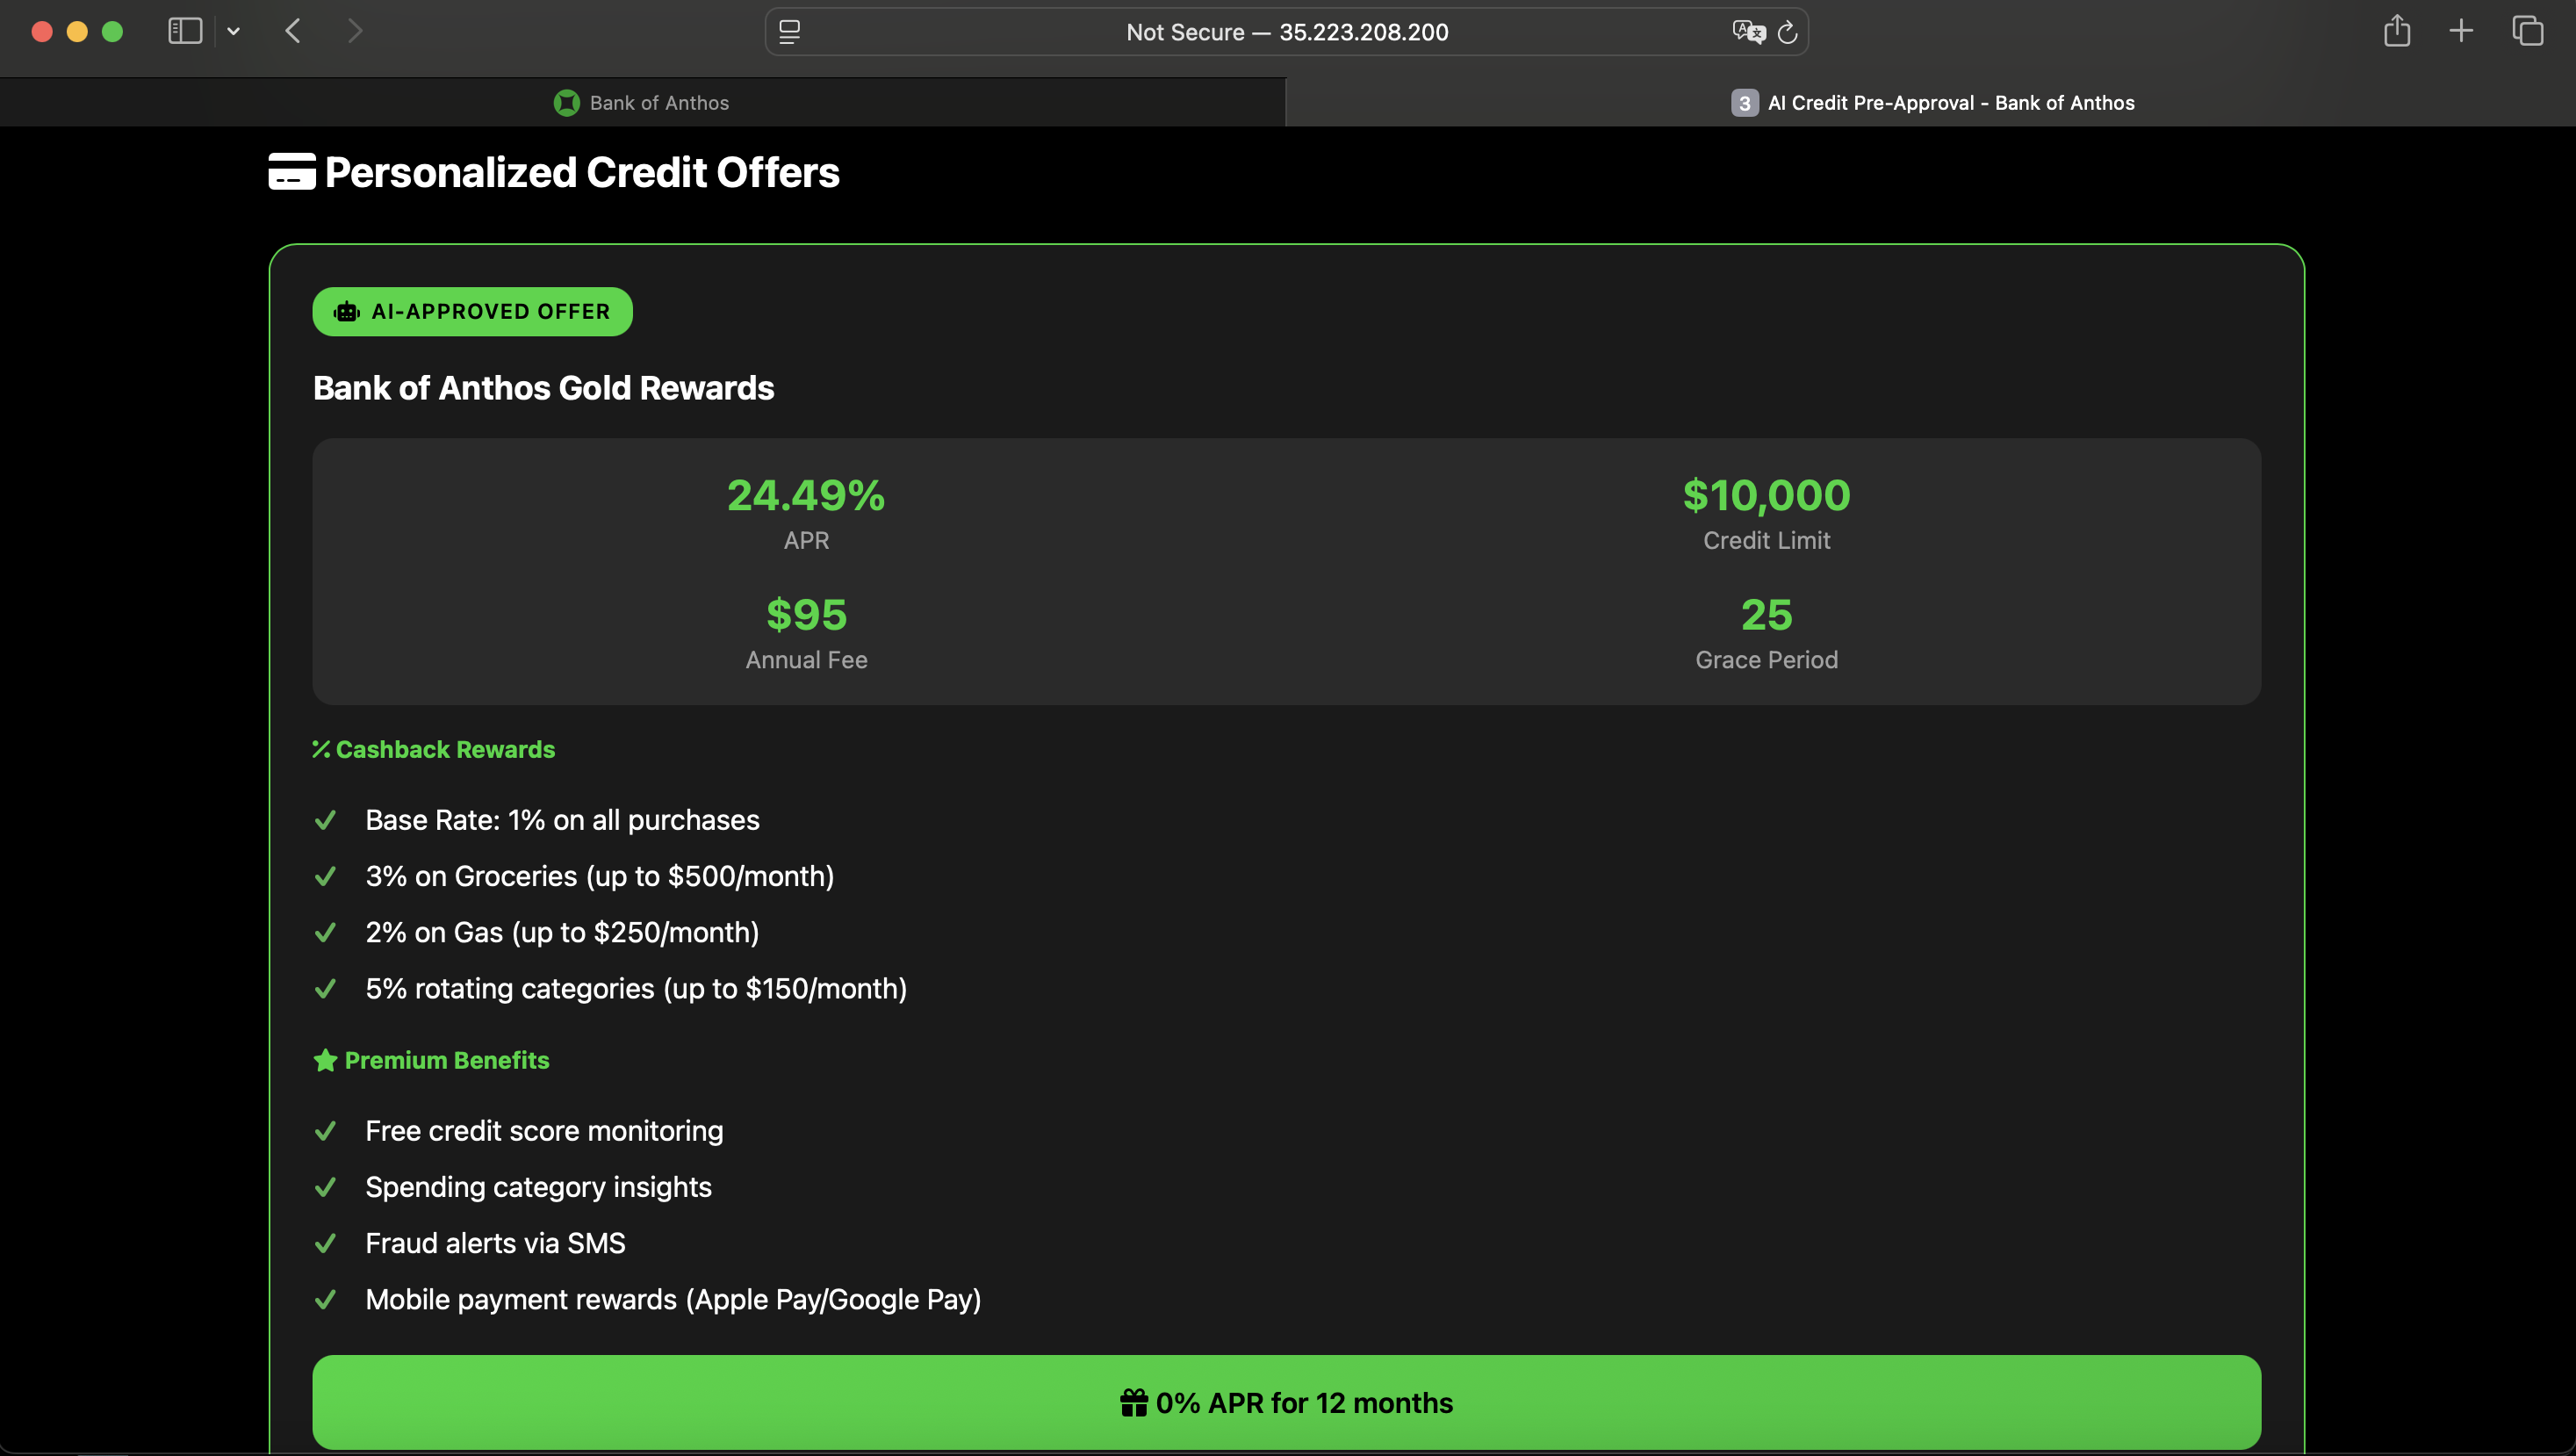2576x1456 pixels.
Task: Click the 0% APR for 12 months banner
Action: [x=1286, y=1402]
